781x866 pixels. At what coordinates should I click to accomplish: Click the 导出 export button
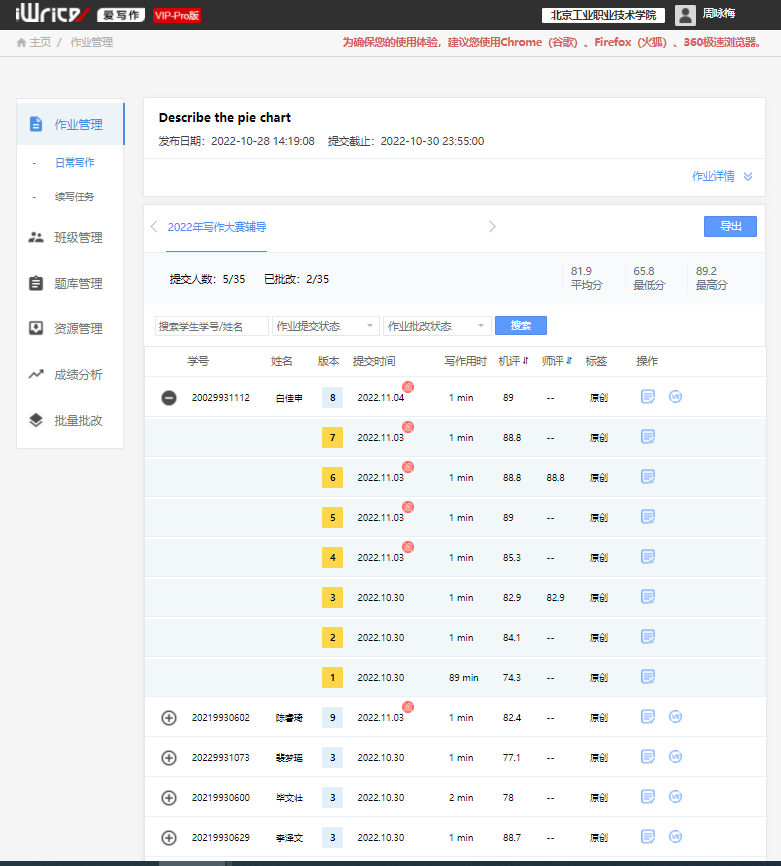730,227
